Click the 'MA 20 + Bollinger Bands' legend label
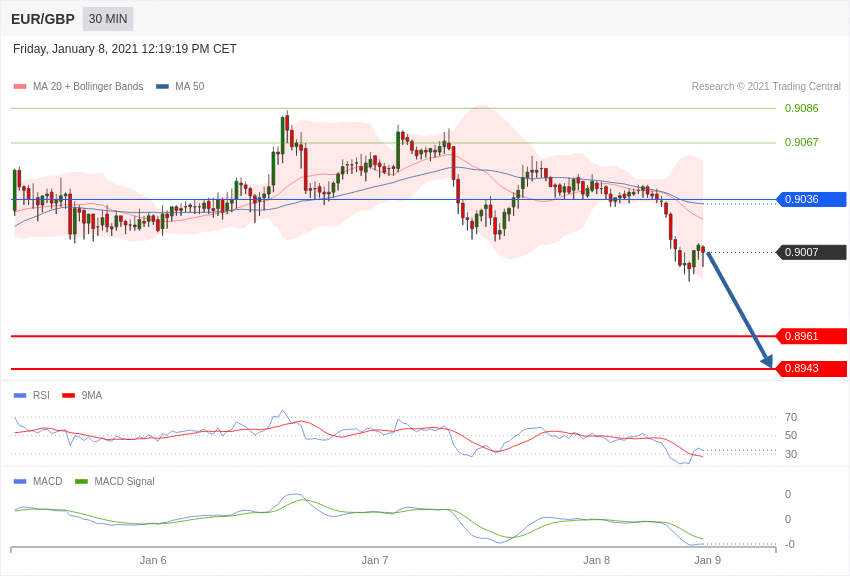The width and height of the screenshot is (850, 576). [x=88, y=86]
